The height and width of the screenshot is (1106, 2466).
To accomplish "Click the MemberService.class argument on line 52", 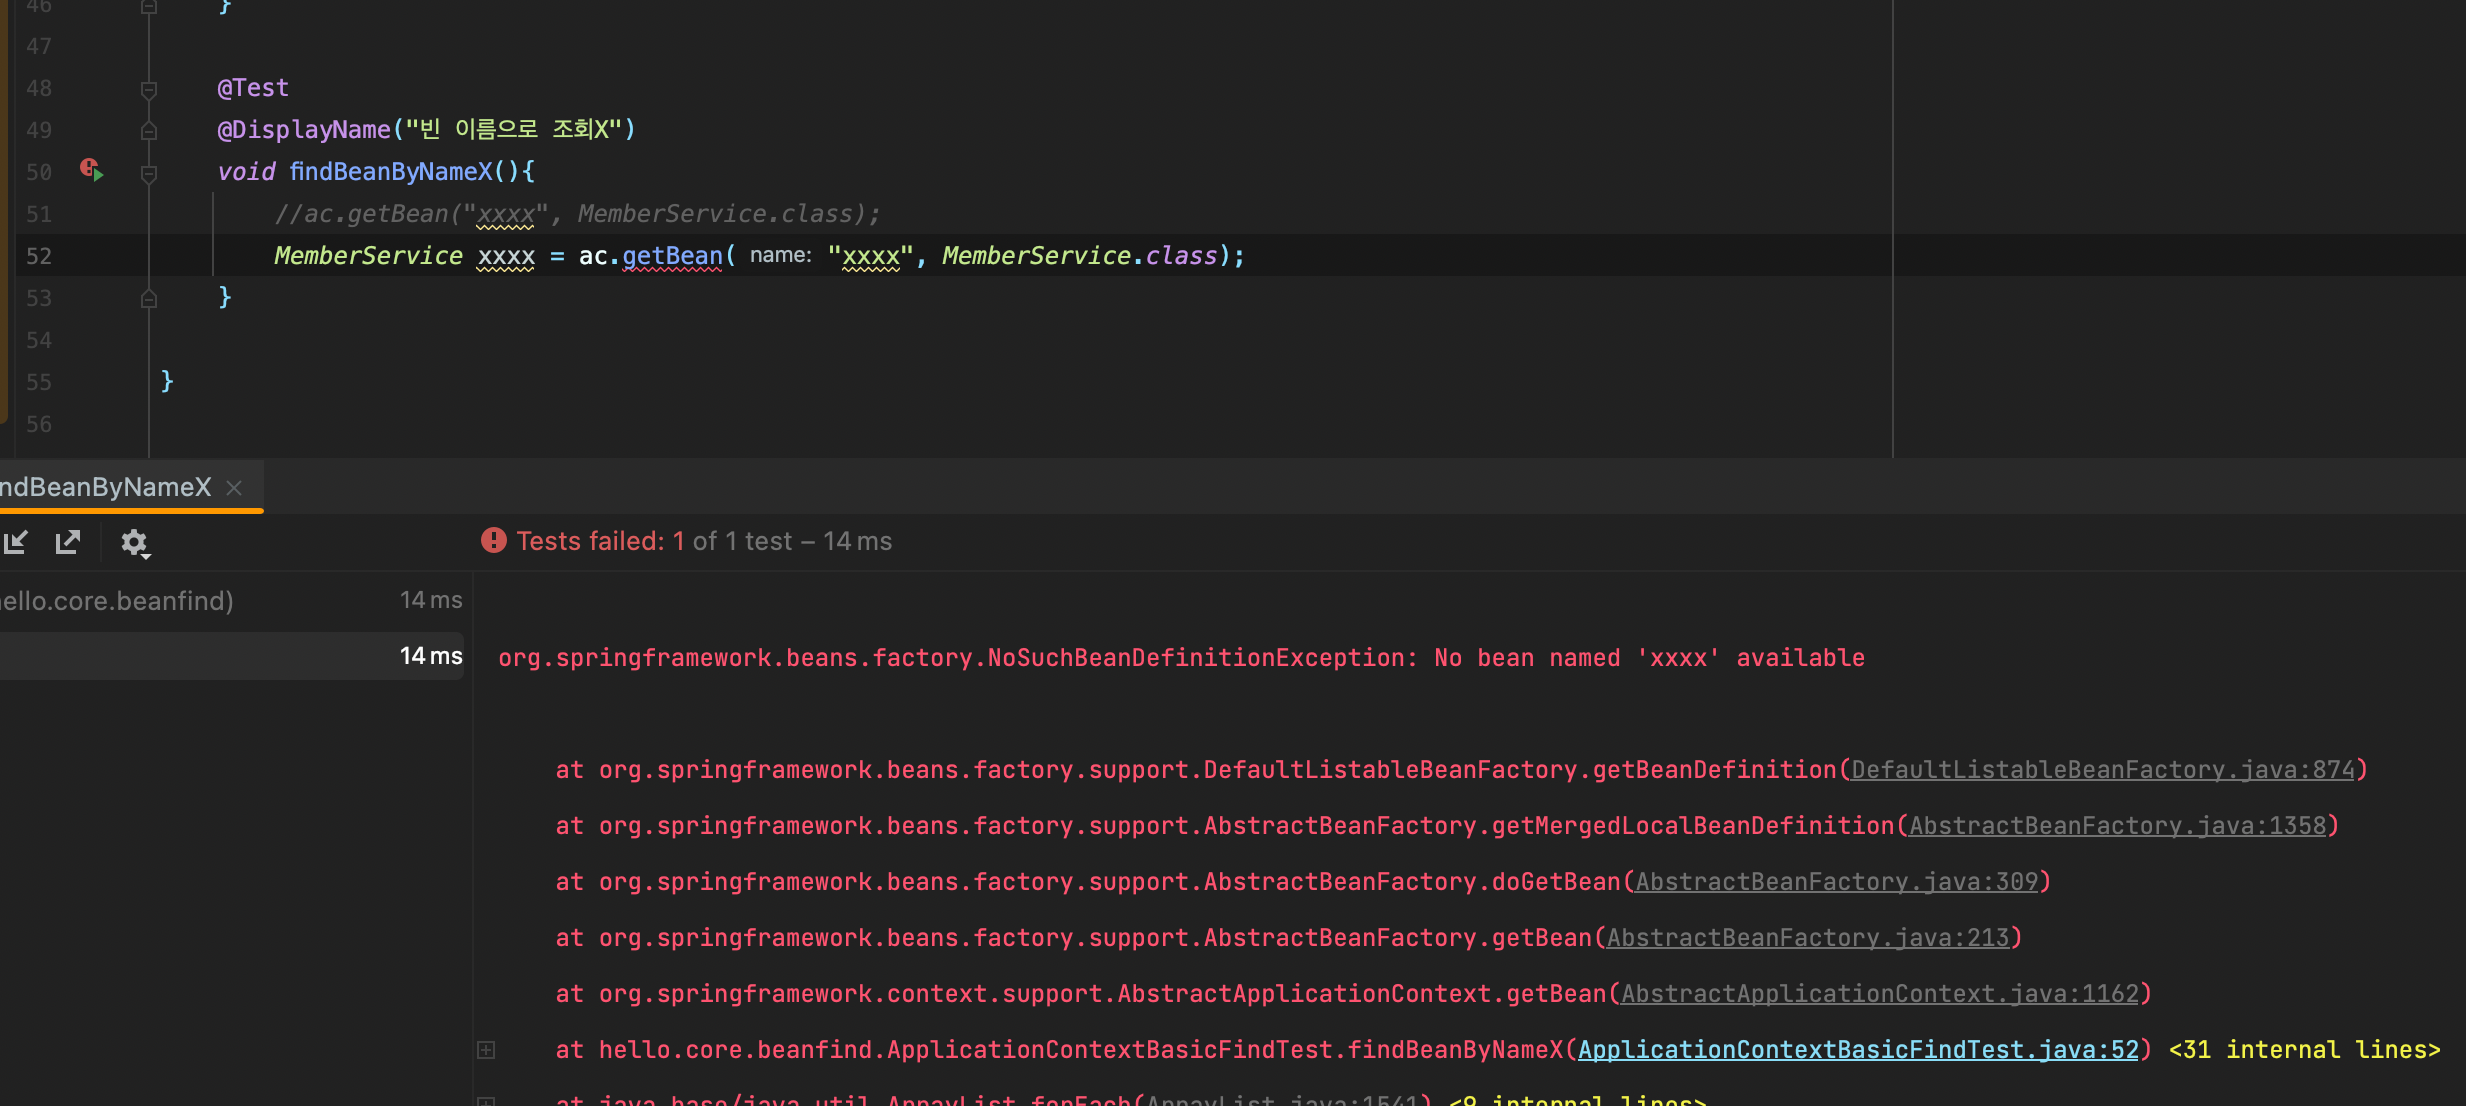I will pos(1080,256).
